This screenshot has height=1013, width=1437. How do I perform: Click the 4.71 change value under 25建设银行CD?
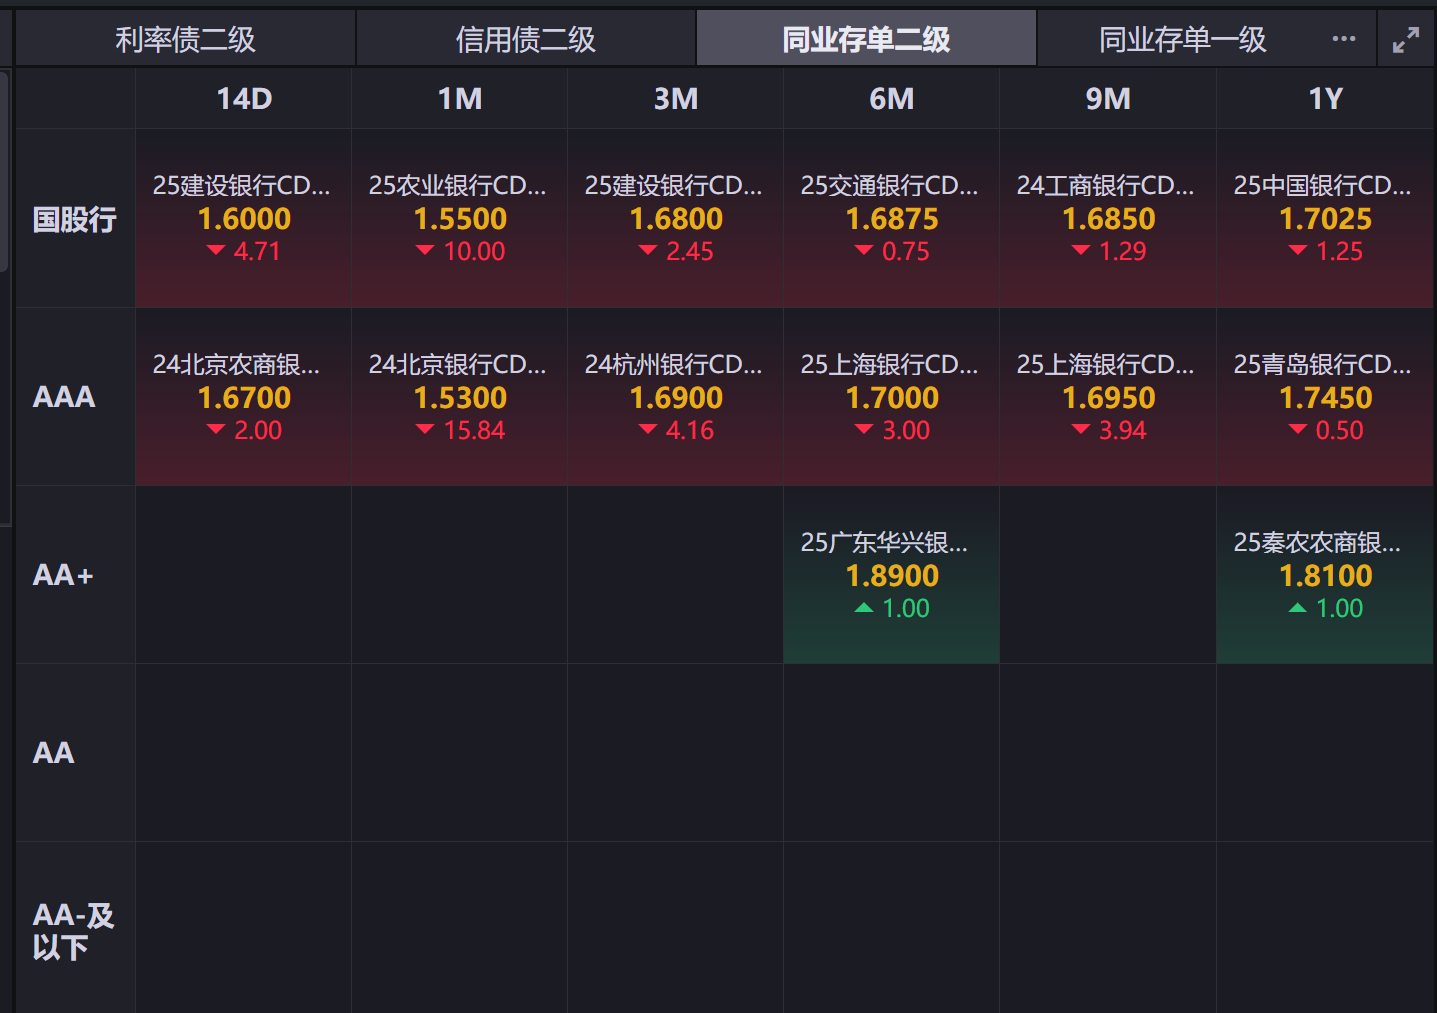click(x=257, y=252)
